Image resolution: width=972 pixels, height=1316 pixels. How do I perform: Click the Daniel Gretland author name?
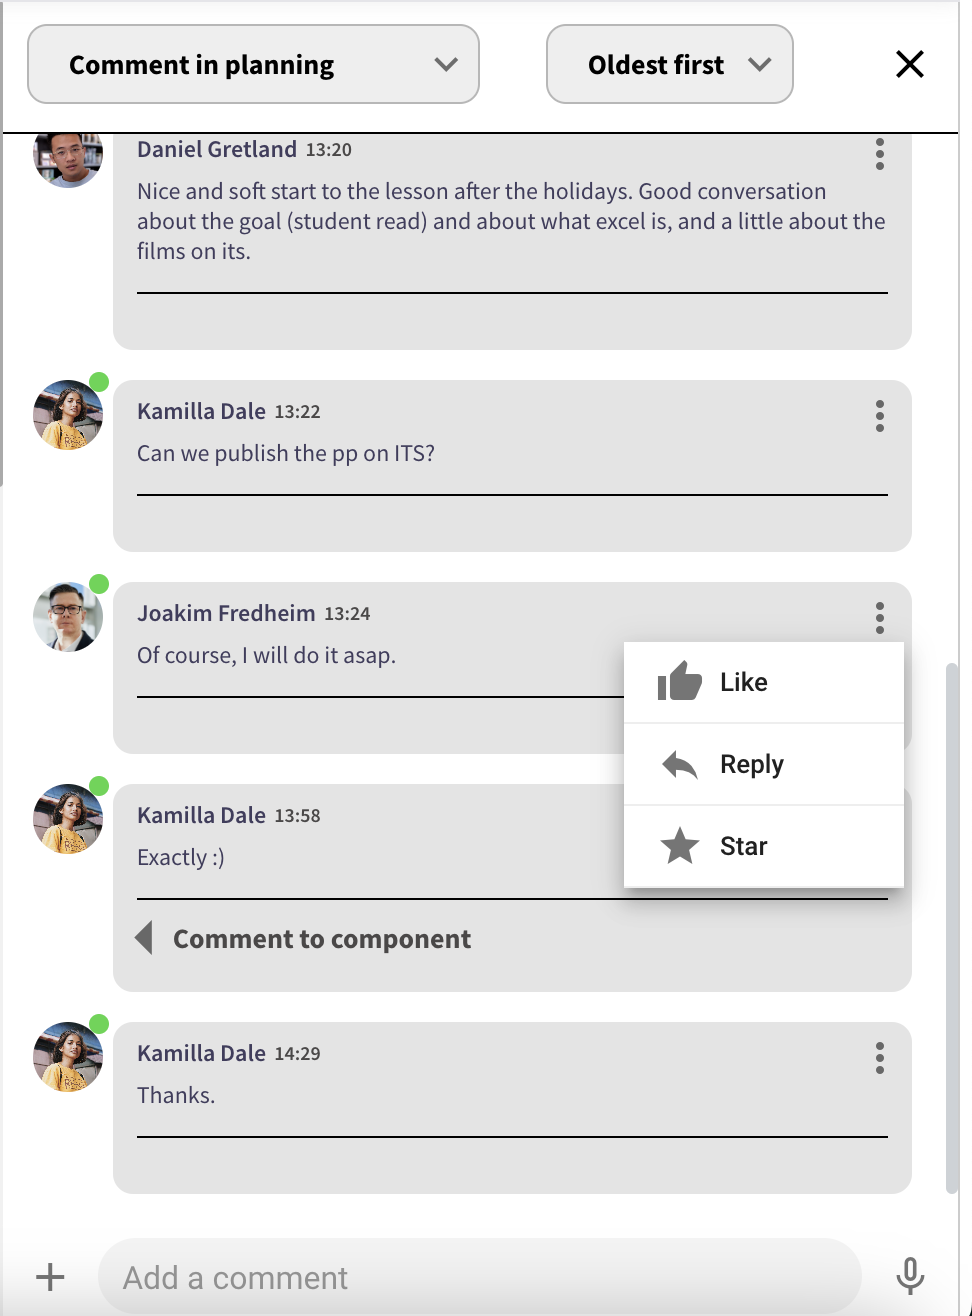coord(217,149)
